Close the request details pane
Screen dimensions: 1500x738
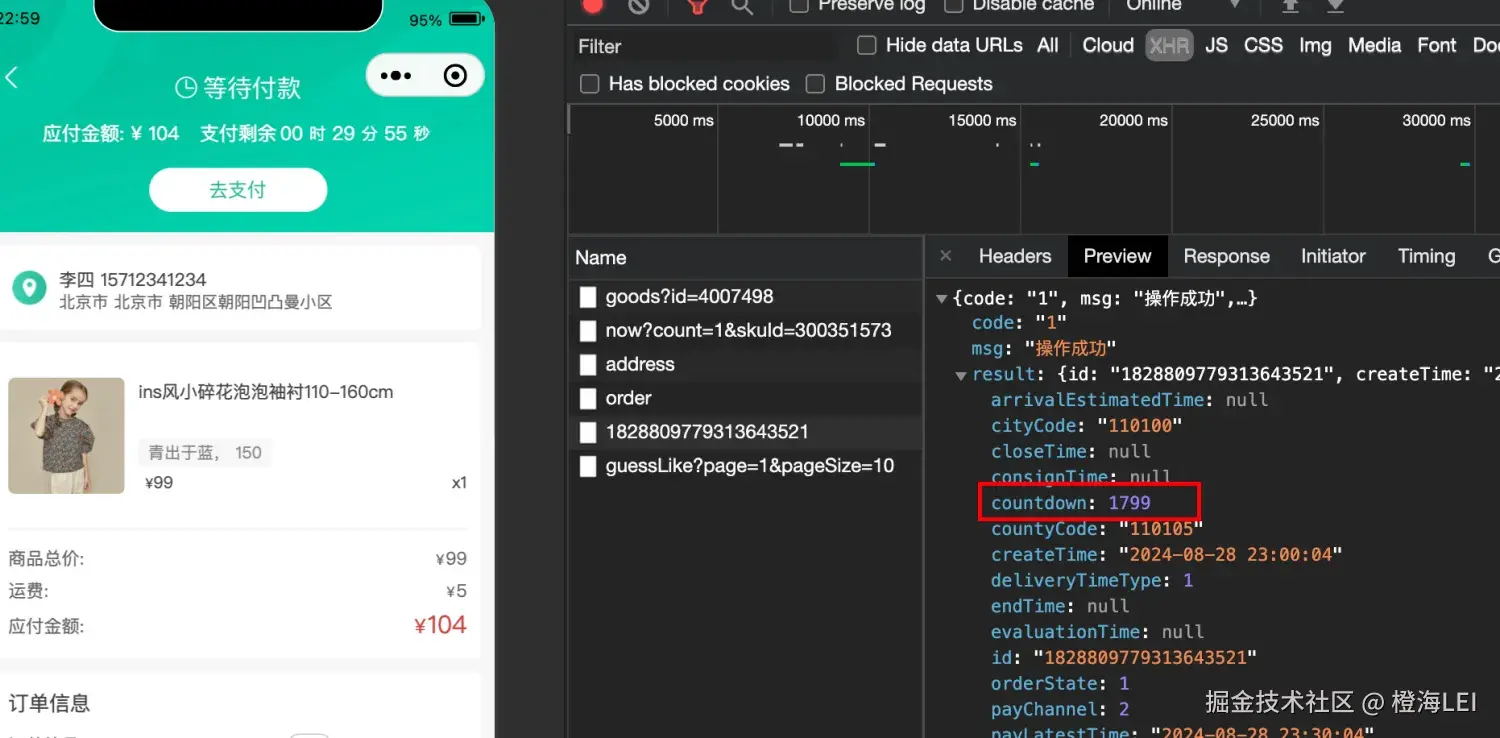tap(946, 257)
